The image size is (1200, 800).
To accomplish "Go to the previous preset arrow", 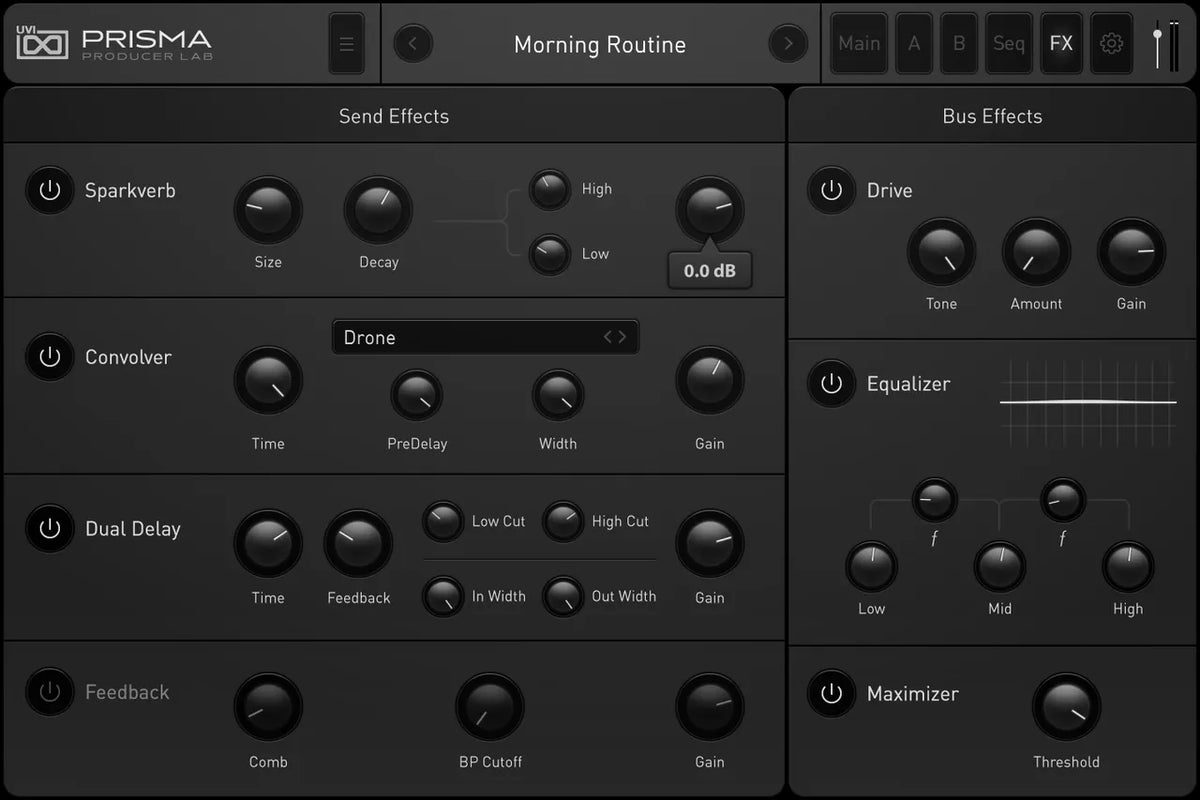I will (413, 44).
